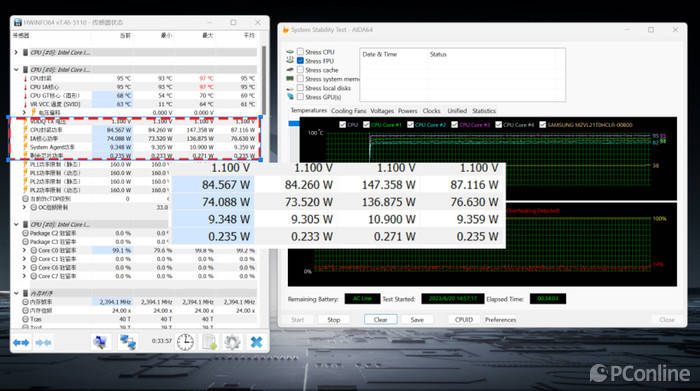This screenshot has width=700, height=391.
Task: Open HWiNFO sensor search magnifier icon
Action: [100, 342]
